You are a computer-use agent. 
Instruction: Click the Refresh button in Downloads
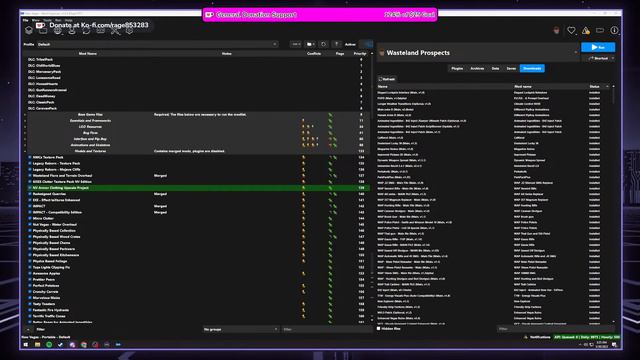[387, 79]
